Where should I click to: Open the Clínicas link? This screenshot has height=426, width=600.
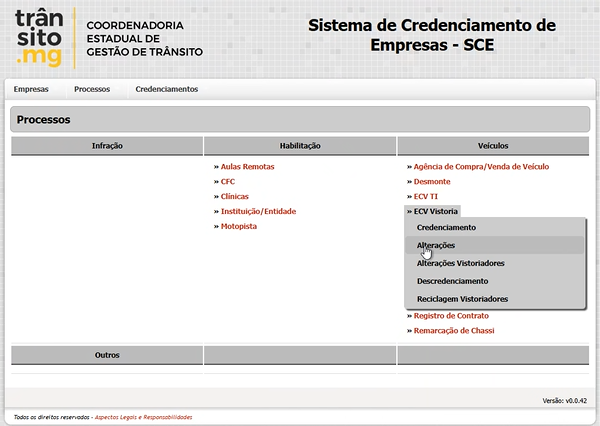coord(235,196)
